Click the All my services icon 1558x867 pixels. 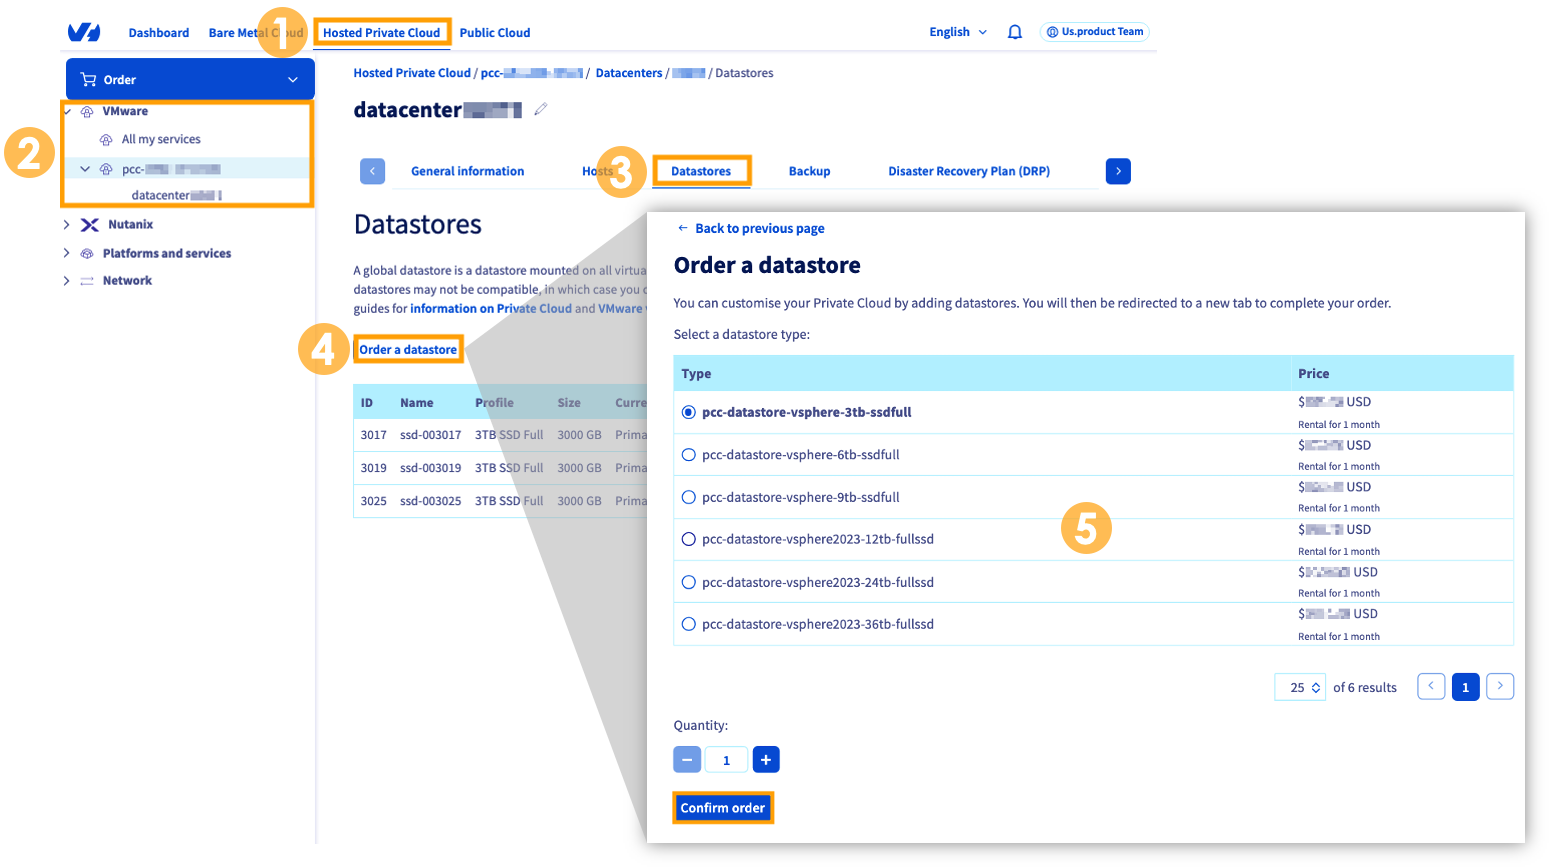pos(106,140)
